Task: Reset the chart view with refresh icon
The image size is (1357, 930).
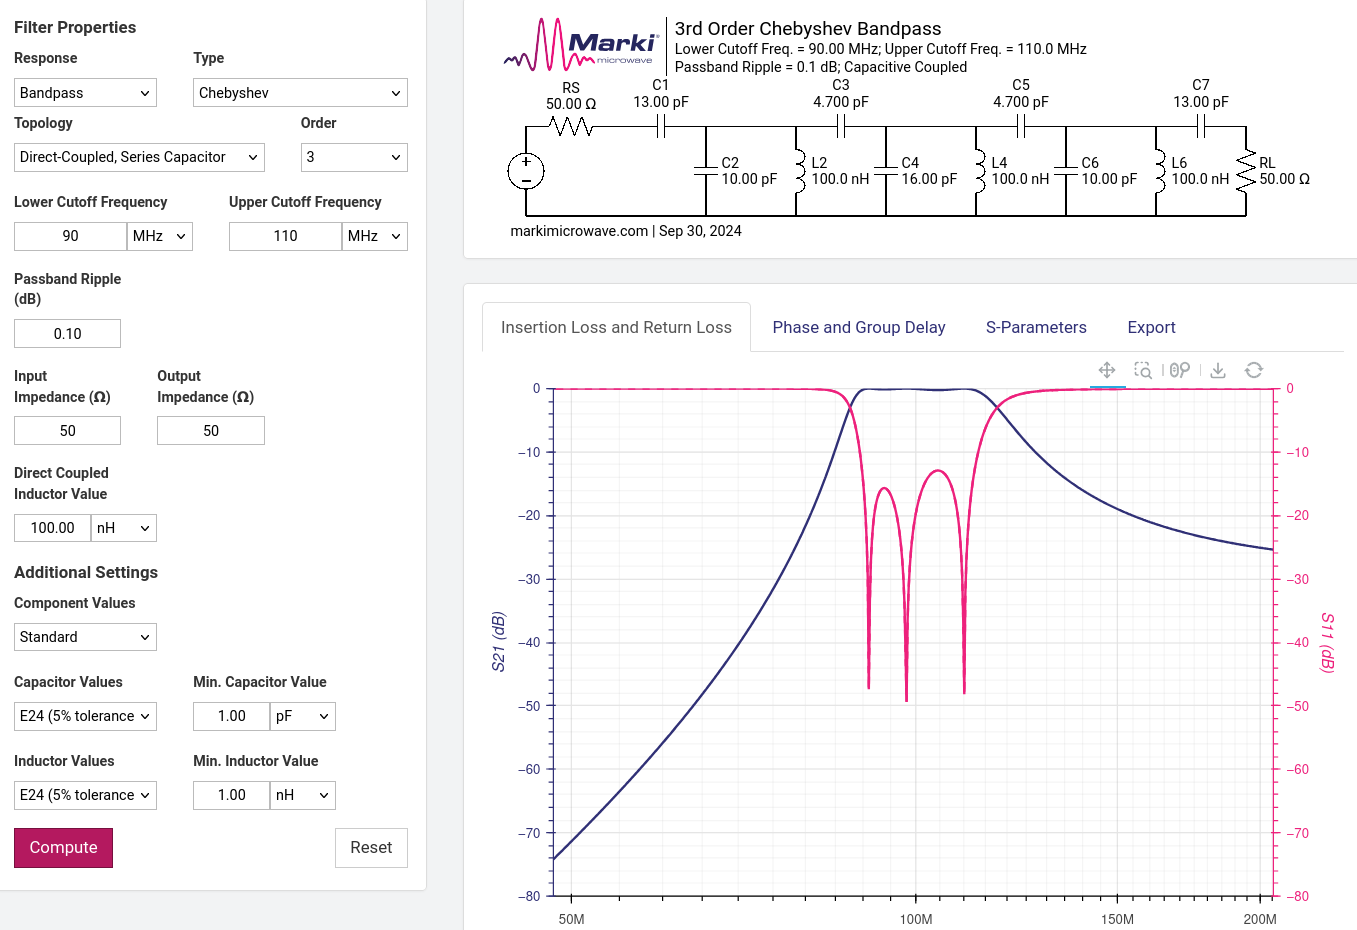Action: [1254, 370]
